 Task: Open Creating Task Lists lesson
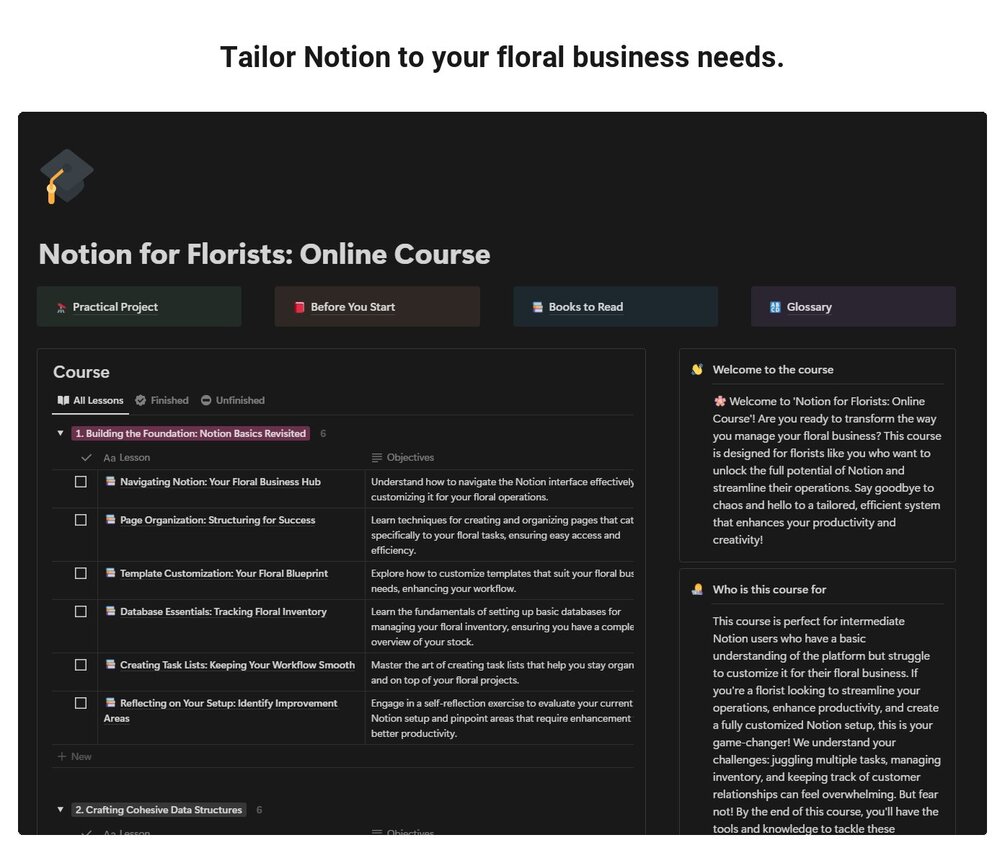click(x=237, y=665)
